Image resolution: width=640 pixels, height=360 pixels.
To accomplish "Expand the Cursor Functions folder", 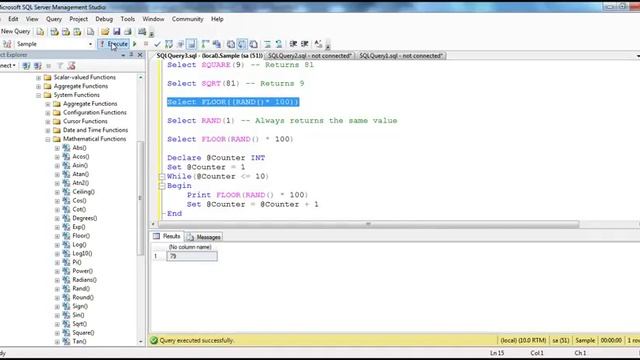I will point(48,122).
